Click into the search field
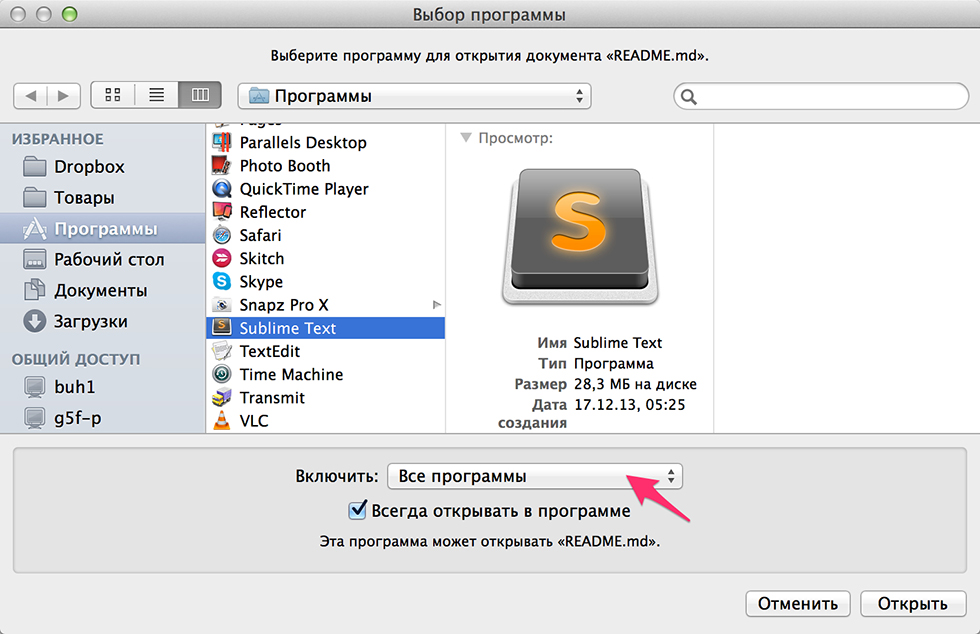 point(821,96)
